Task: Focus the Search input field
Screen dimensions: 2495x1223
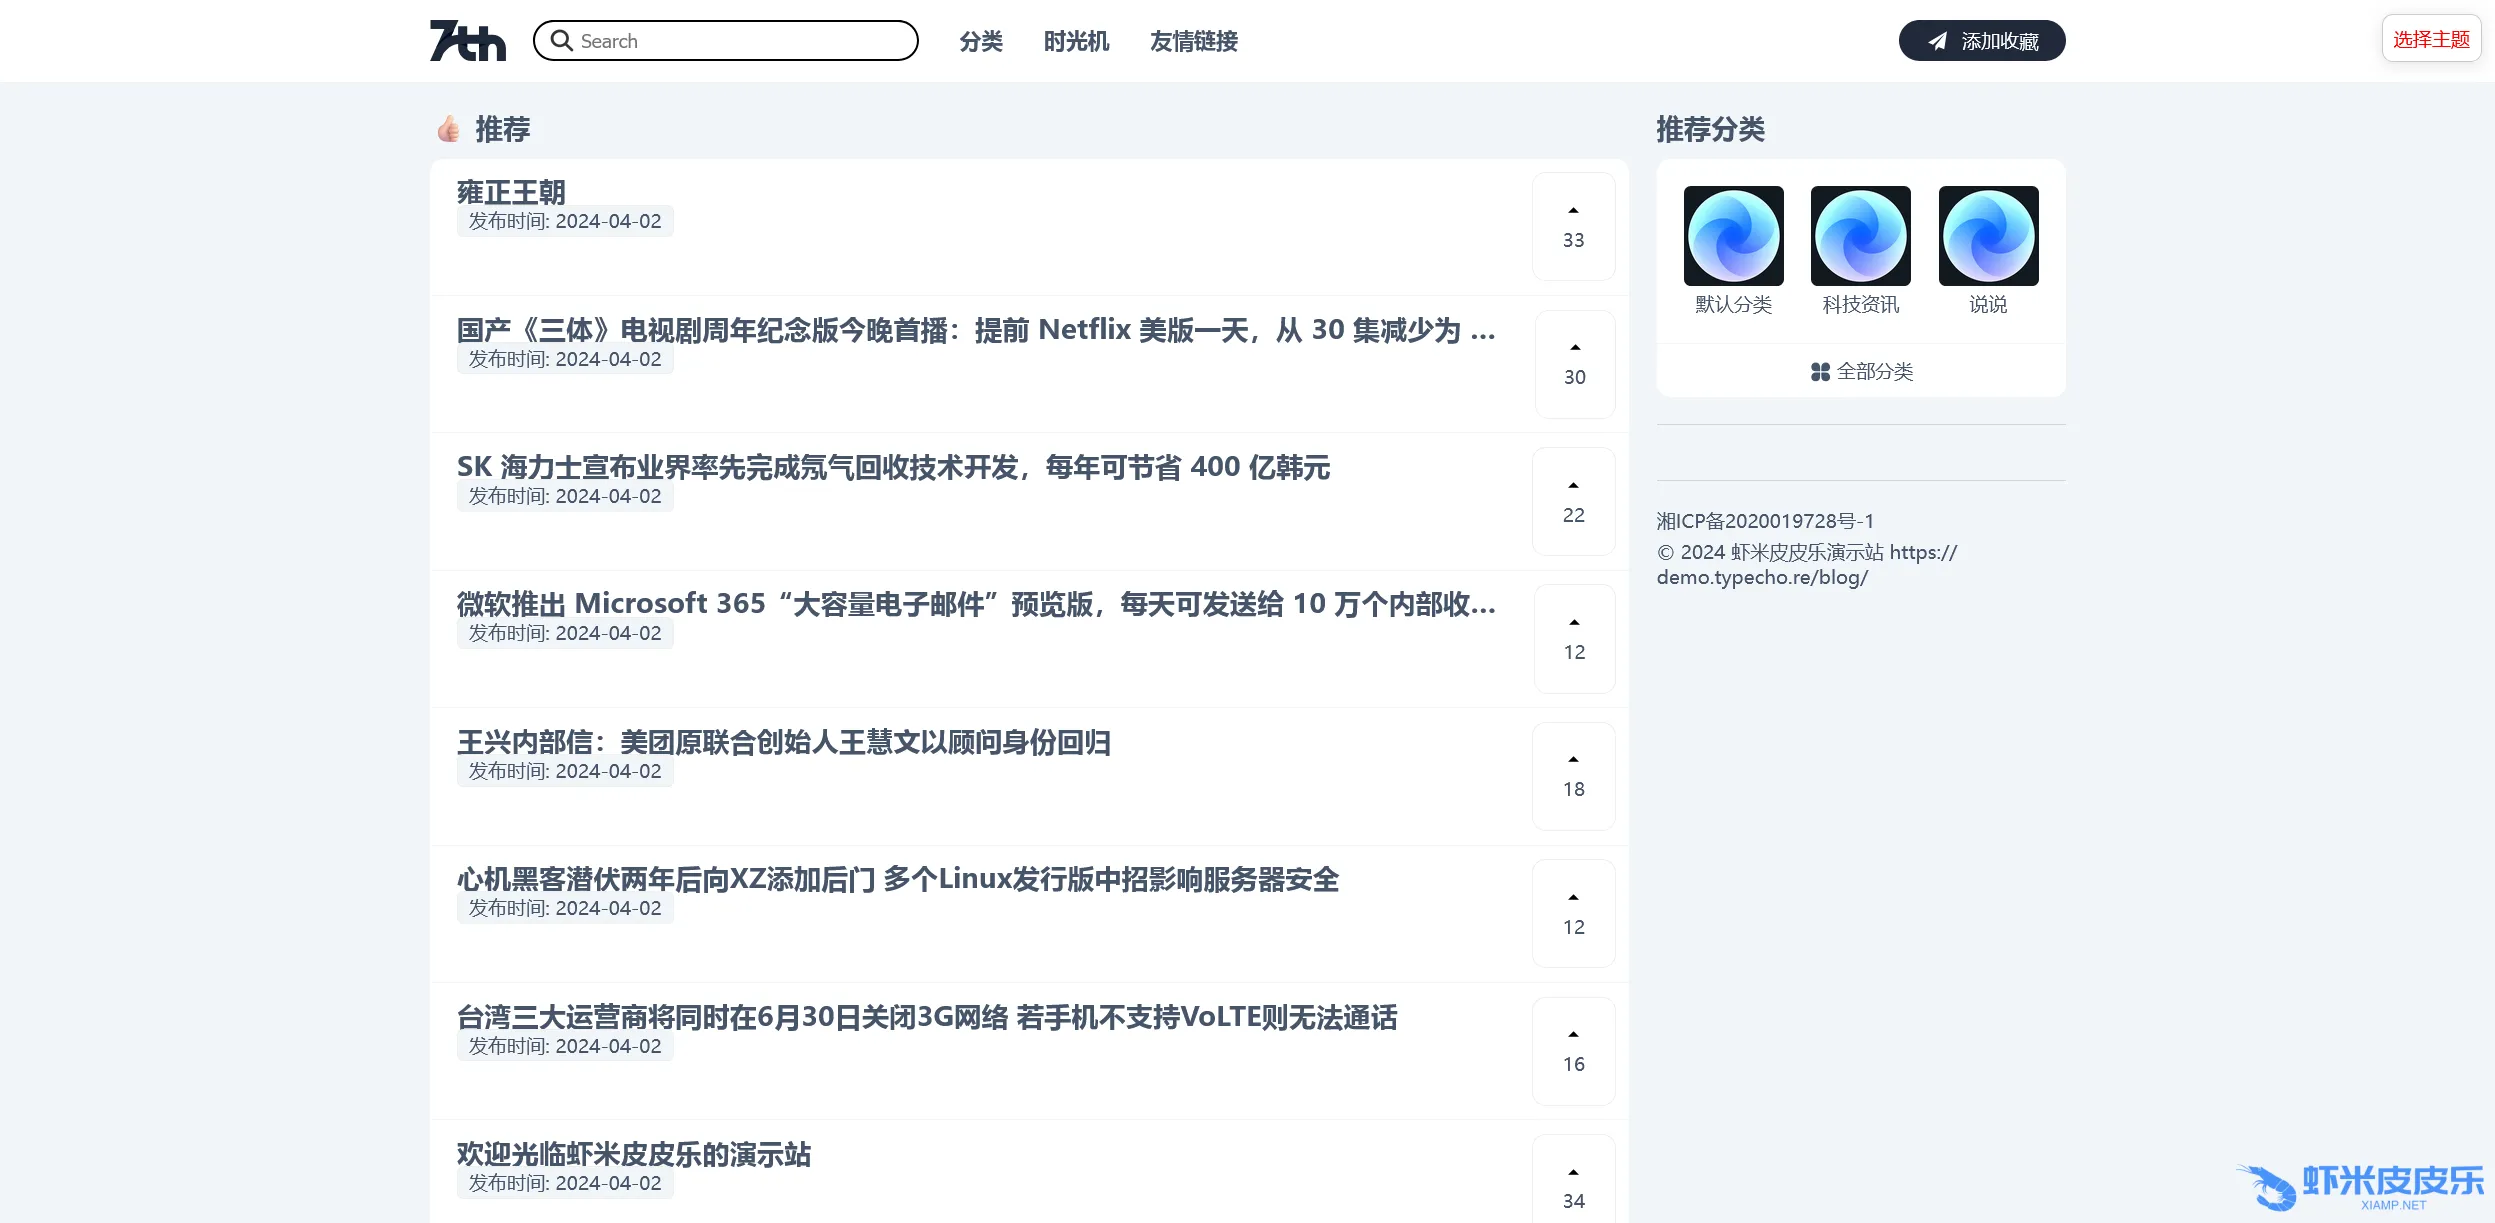Action: coord(740,41)
